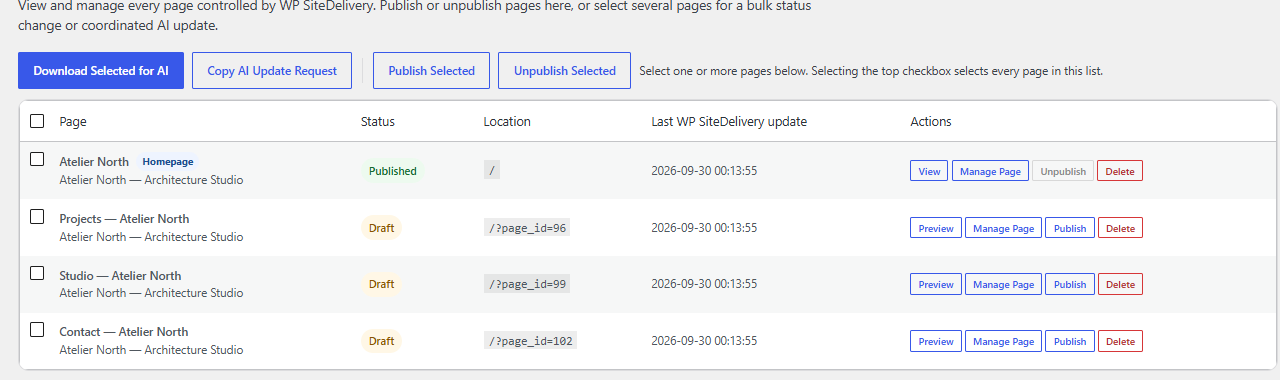Click the Homepage badge
Screen dimensions: 1280x380
167,161
